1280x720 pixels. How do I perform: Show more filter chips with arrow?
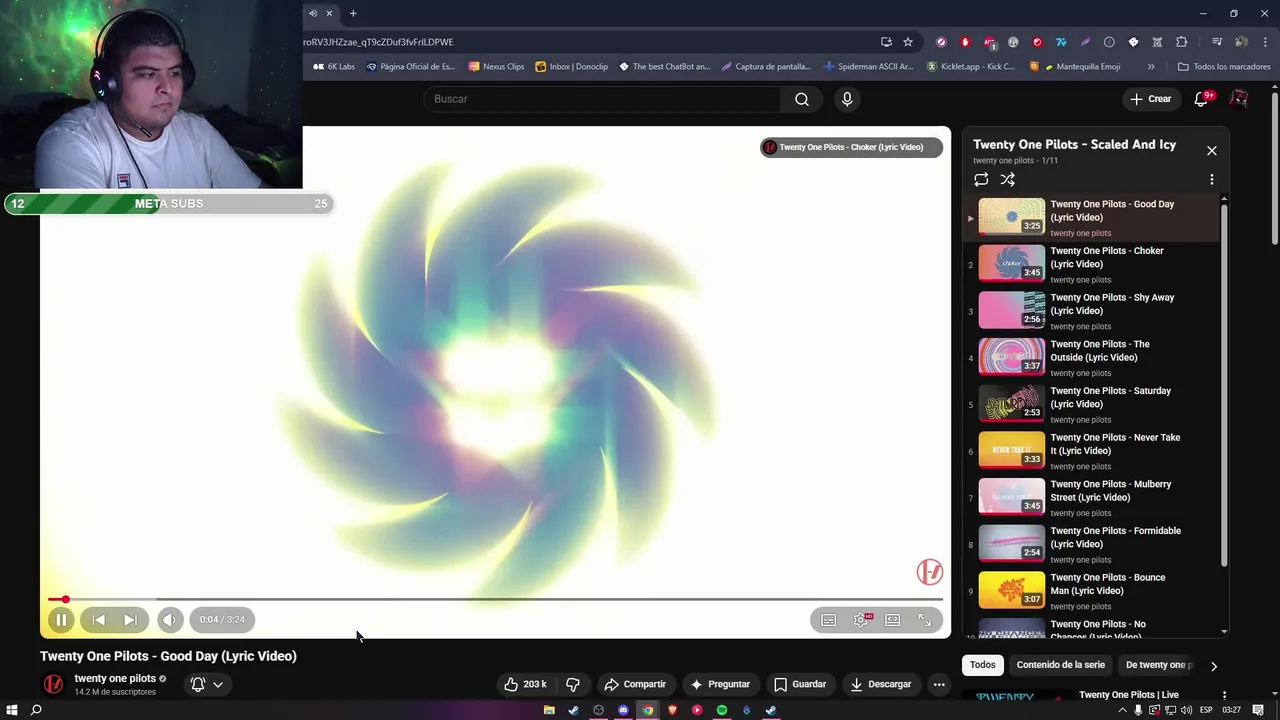coord(1214,665)
